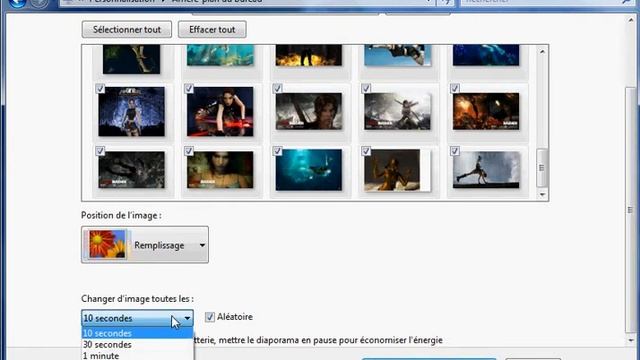Toggle the Aléatoire checkbox
This screenshot has width=640, height=360.
[209, 317]
